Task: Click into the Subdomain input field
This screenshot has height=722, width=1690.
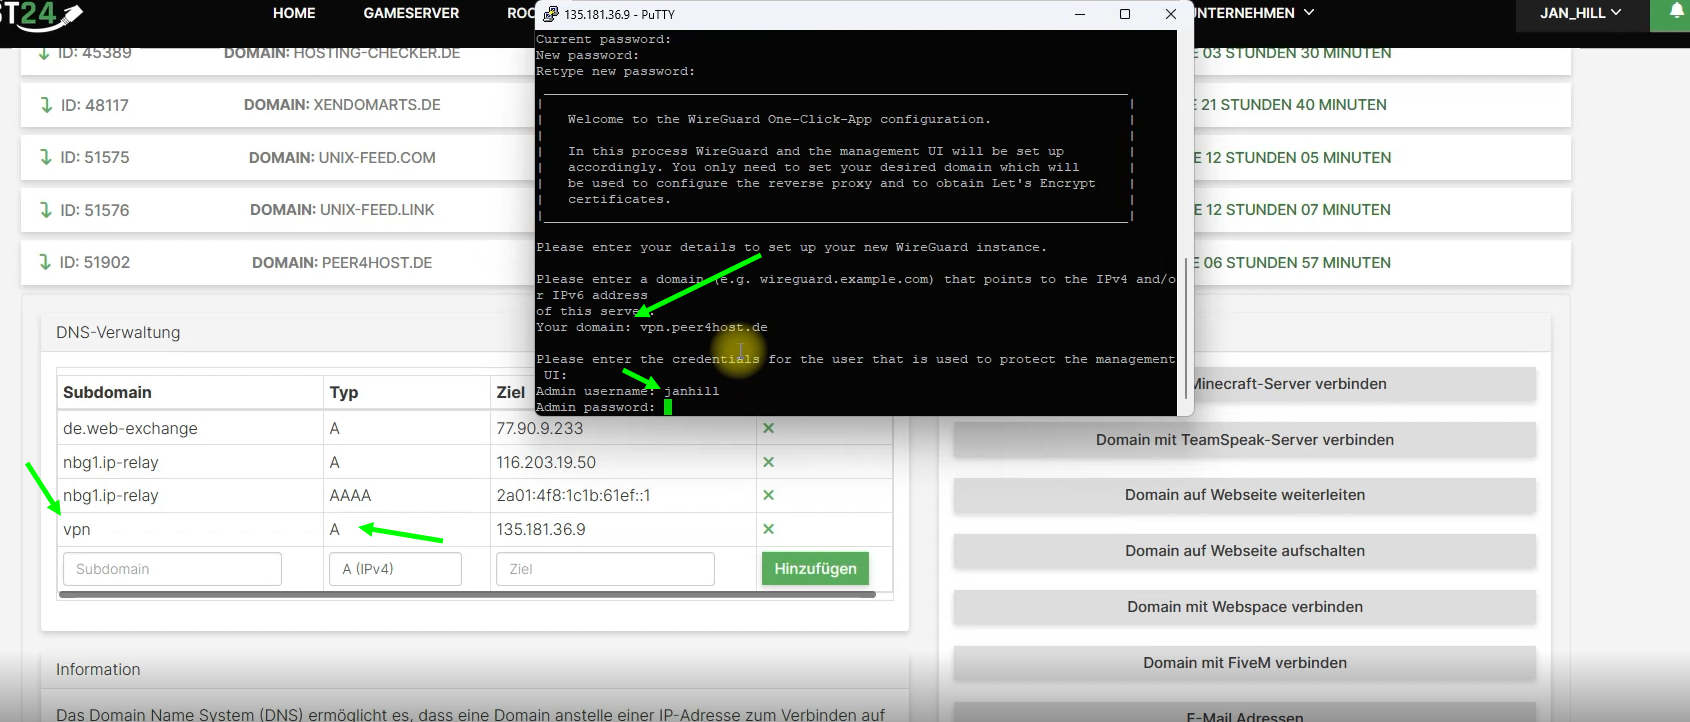Action: [x=172, y=569]
